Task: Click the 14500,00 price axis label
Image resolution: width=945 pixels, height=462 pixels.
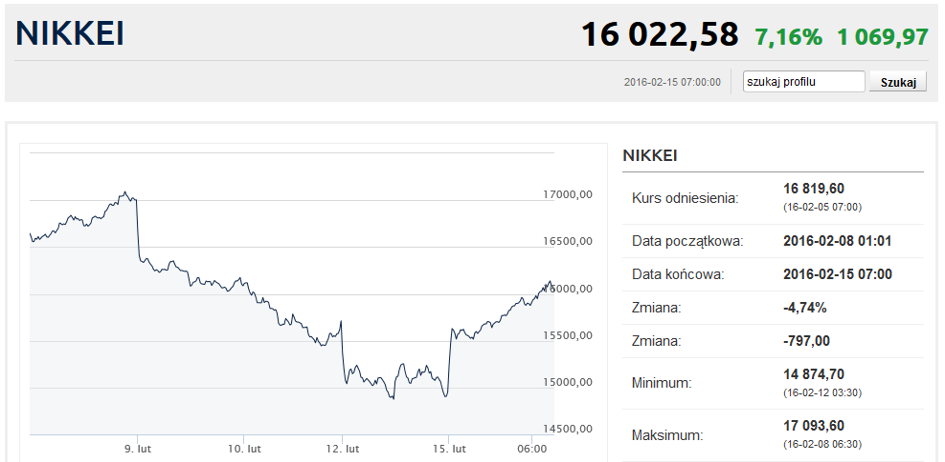Action: 566,429
